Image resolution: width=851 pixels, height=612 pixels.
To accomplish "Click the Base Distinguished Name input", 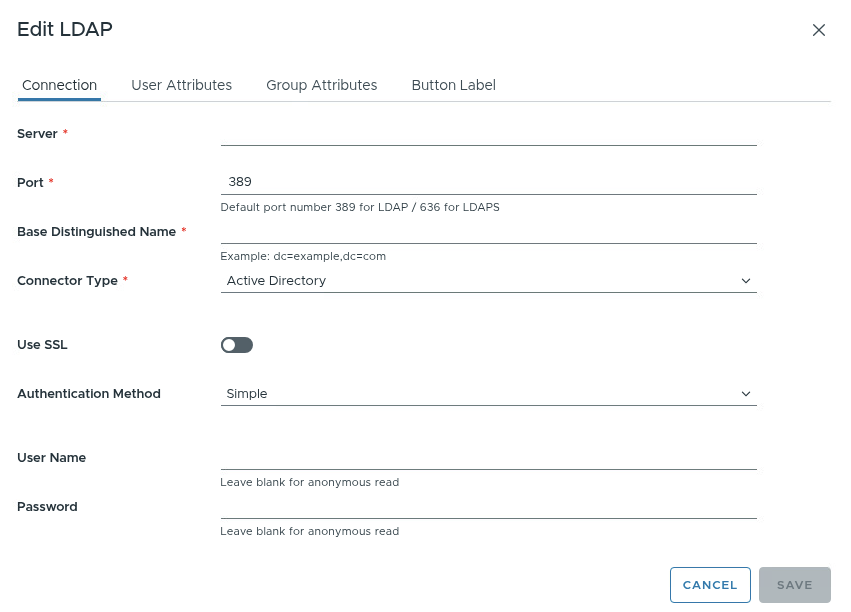I will (x=488, y=231).
